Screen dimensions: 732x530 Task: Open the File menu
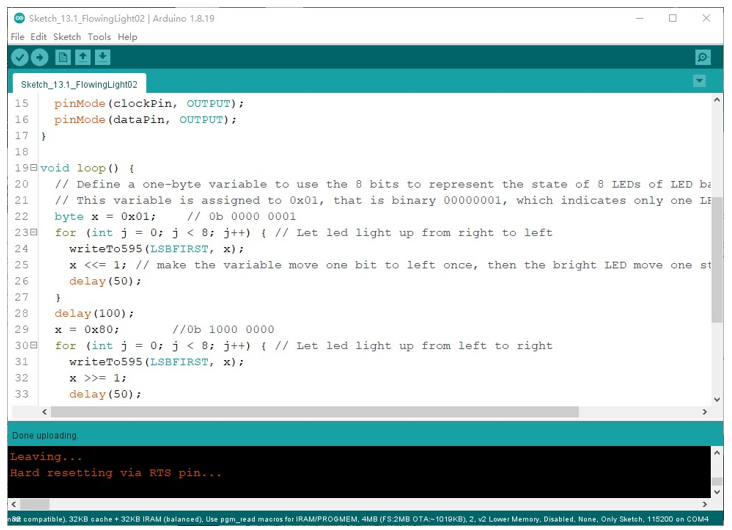coord(17,37)
